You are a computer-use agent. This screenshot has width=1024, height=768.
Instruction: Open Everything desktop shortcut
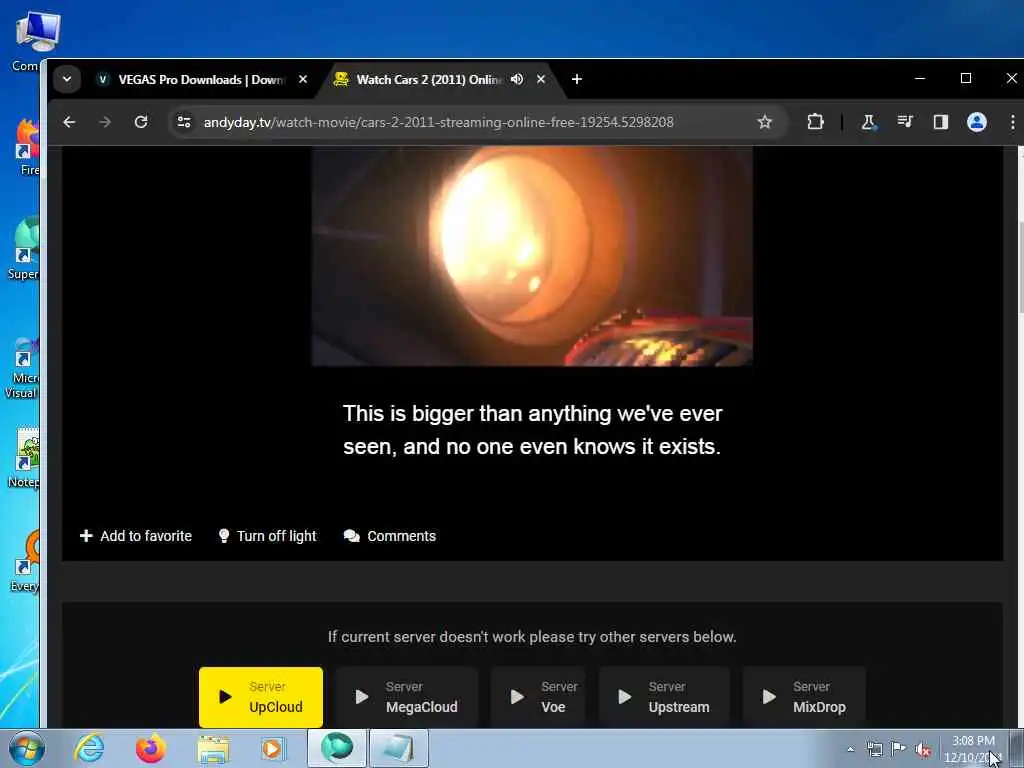tap(25, 562)
